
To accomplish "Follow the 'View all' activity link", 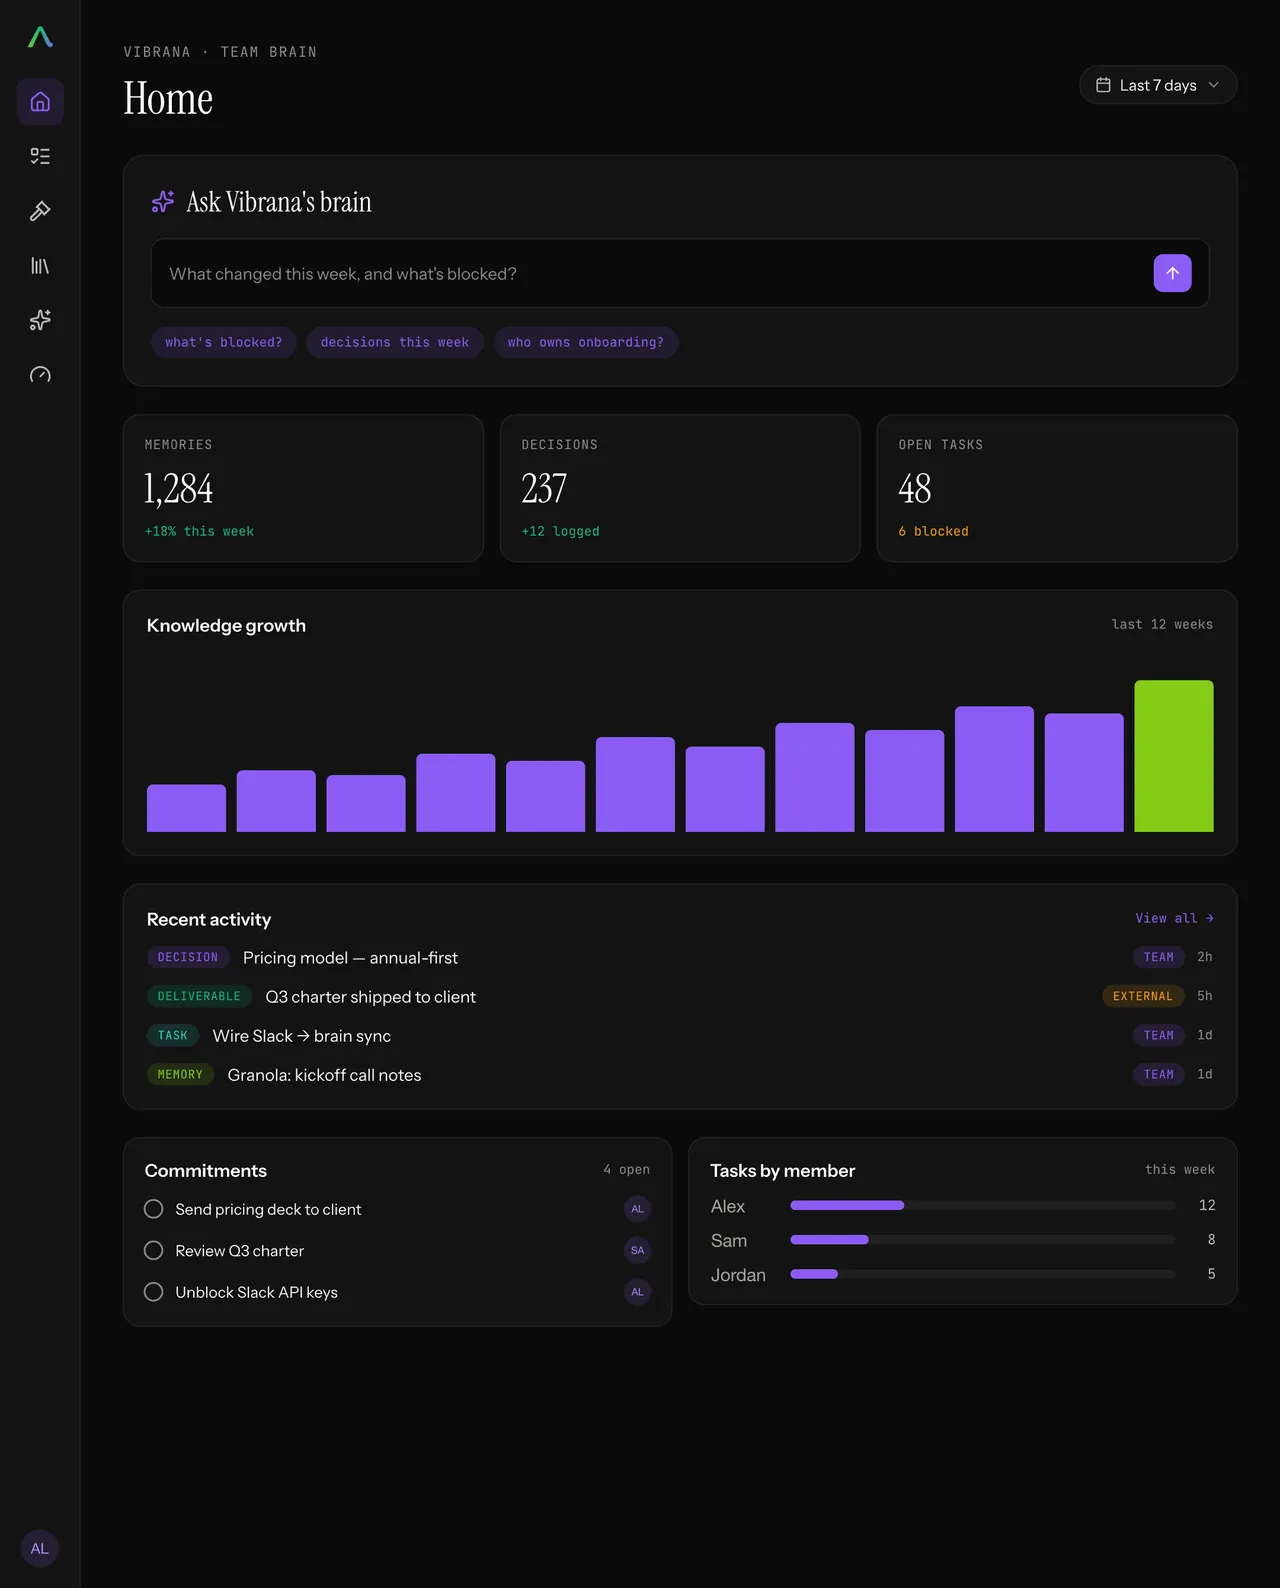I will coord(1174,918).
